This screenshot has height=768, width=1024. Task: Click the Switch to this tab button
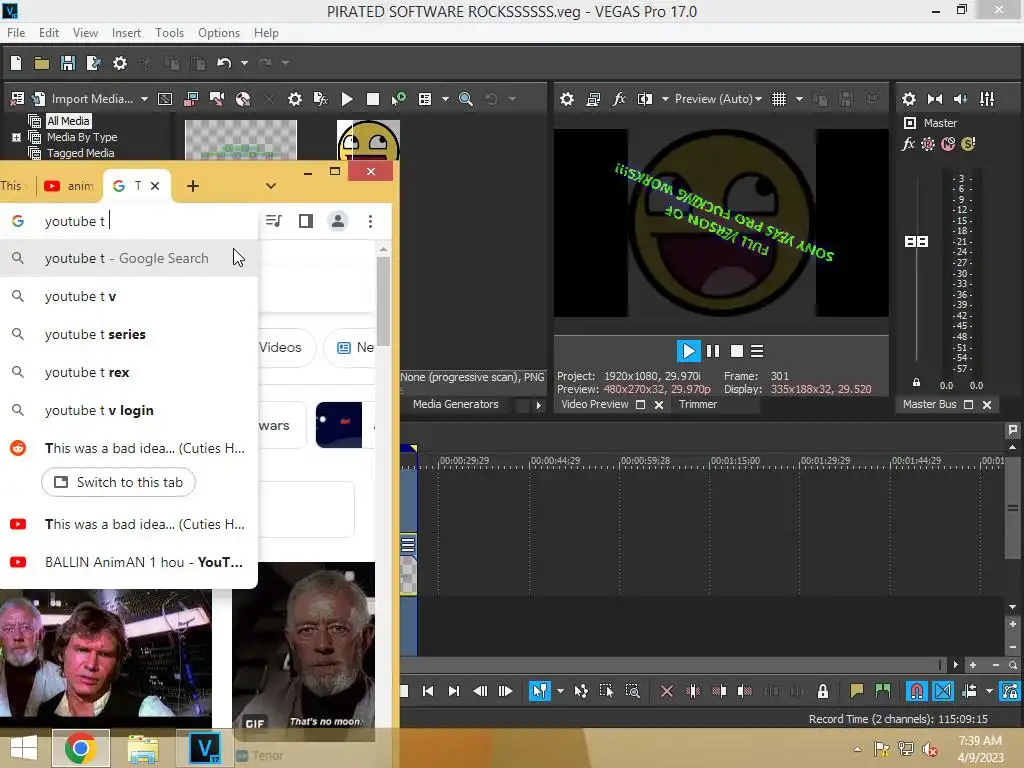tap(118, 482)
